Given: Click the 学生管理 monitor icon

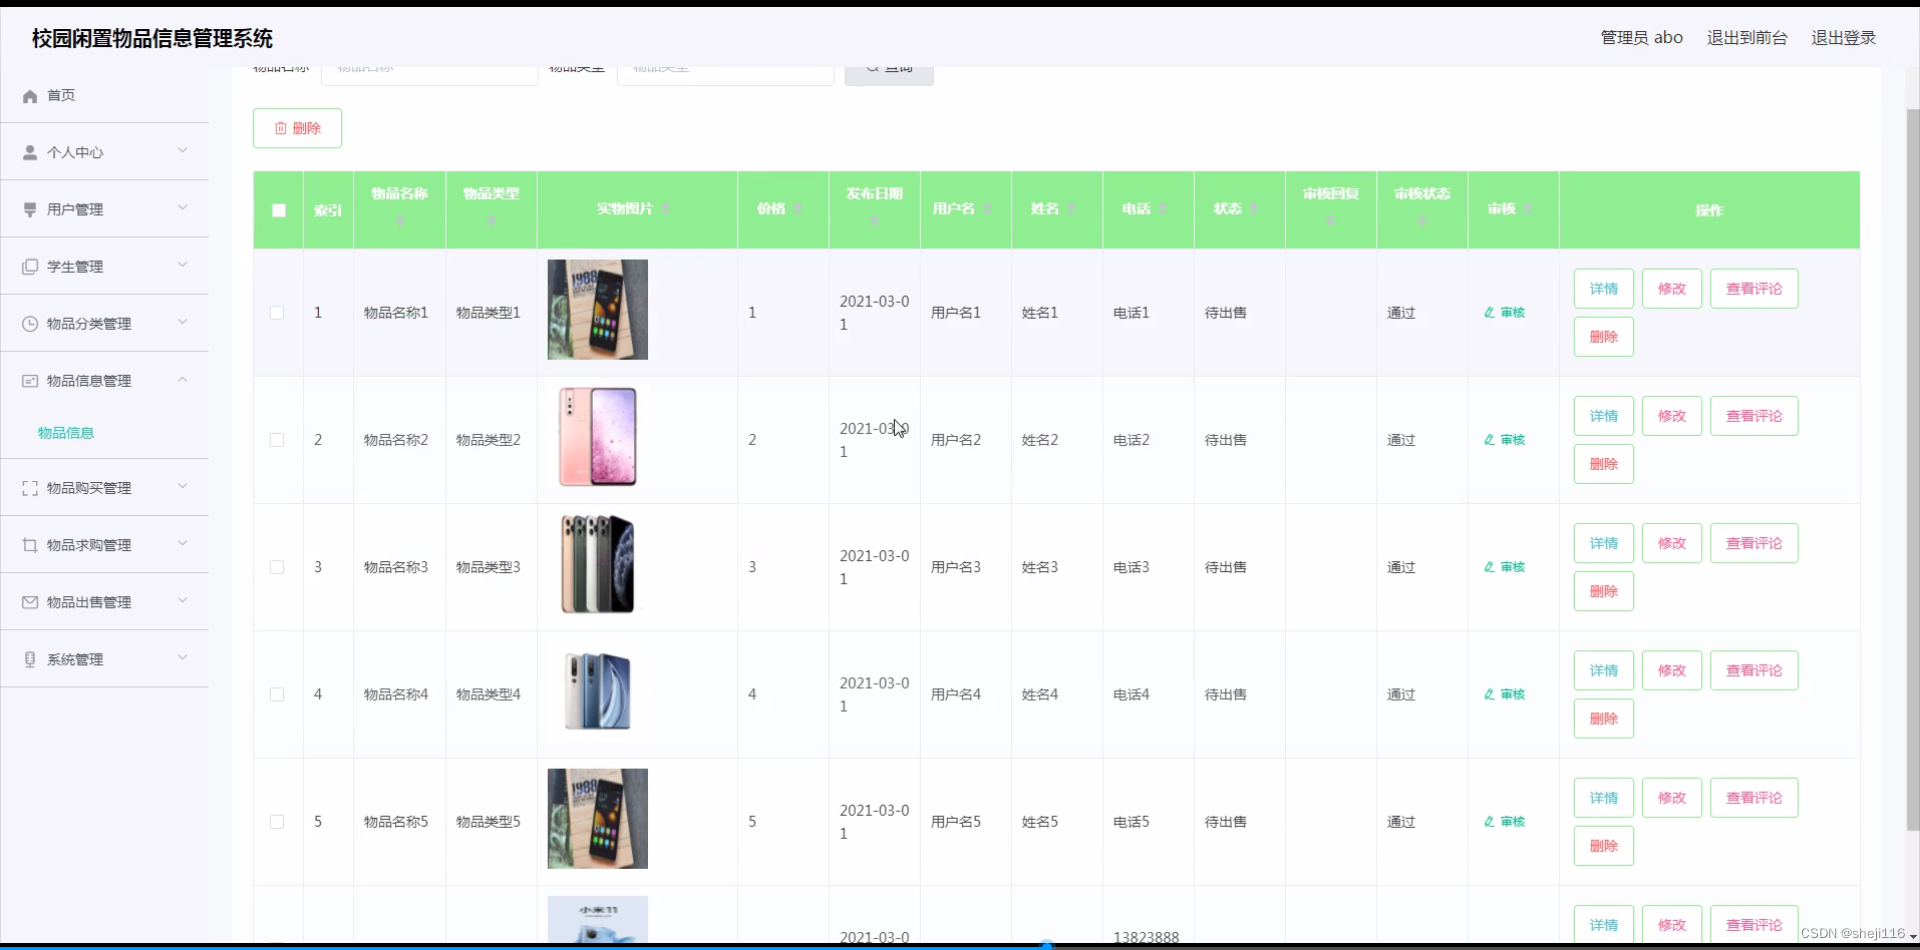Looking at the screenshot, I should [29, 266].
